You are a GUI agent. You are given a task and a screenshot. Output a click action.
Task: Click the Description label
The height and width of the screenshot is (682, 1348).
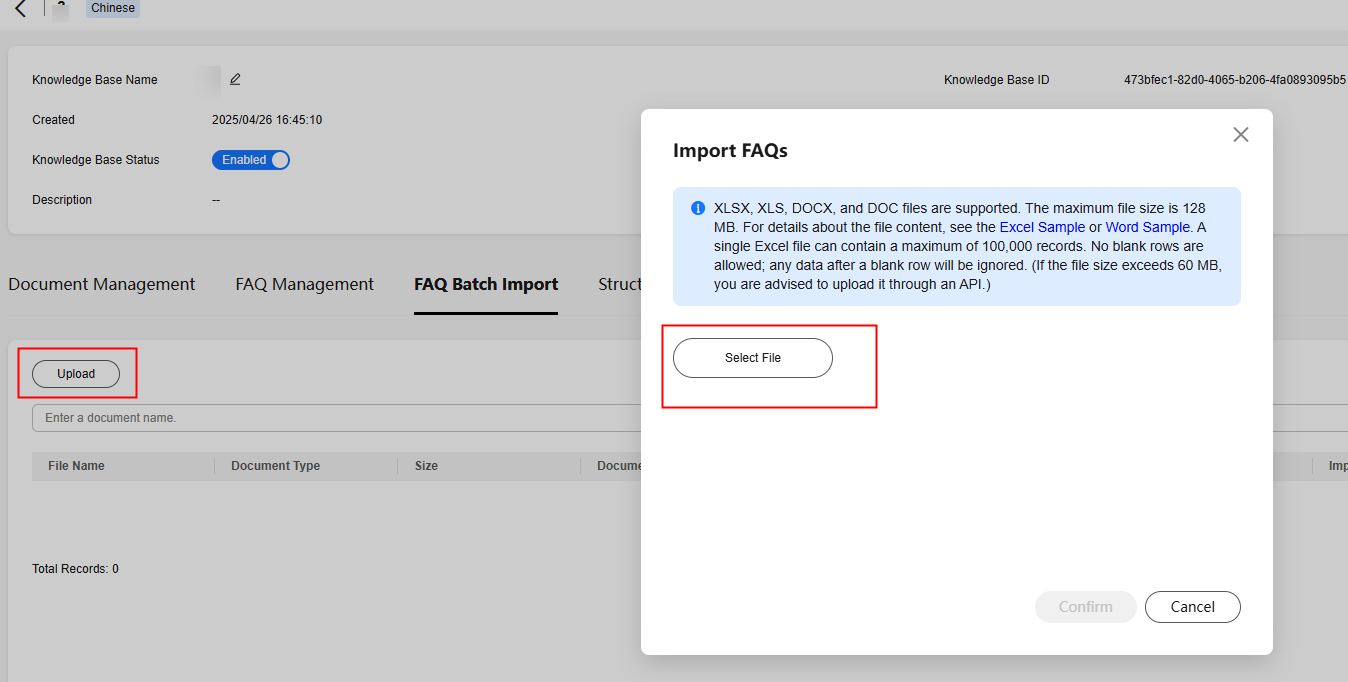[x=62, y=200]
